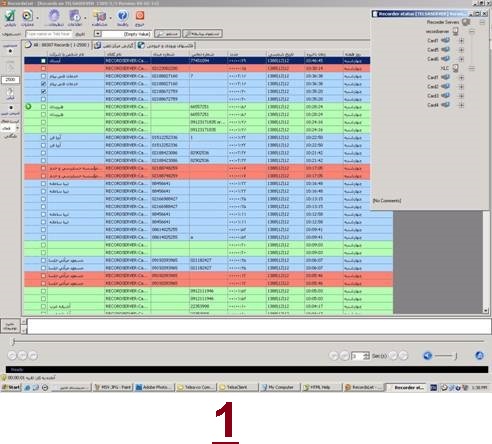This screenshot has height=444, width=492.
Task: Uncheck the fourth row's checked checkbox
Action: 43,84
